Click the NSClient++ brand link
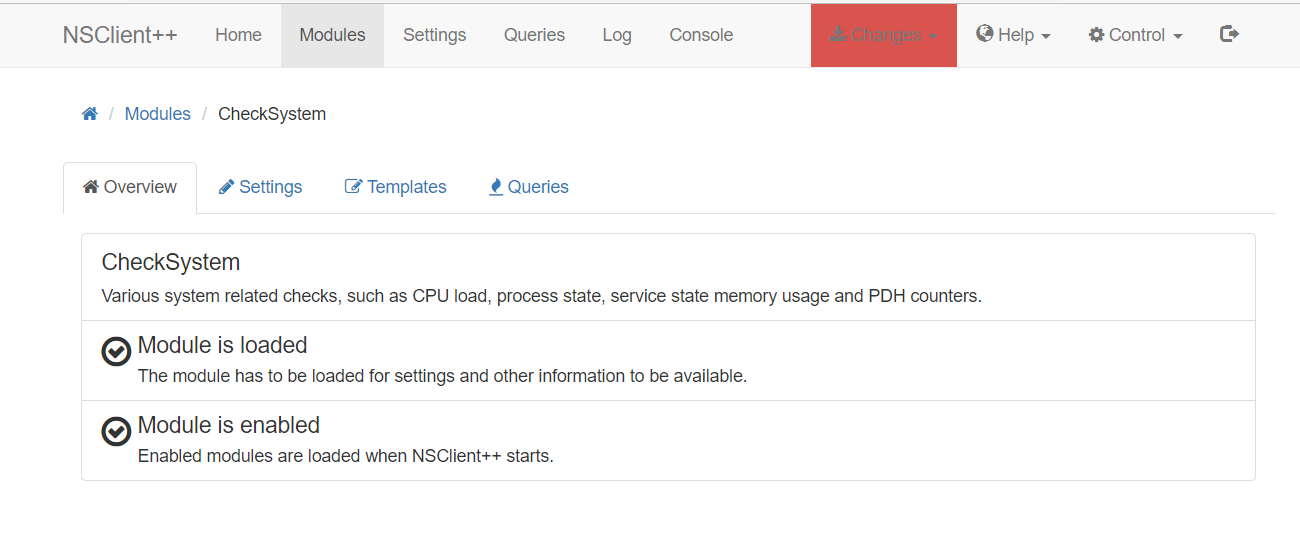Image resolution: width=1300 pixels, height=537 pixels. tap(120, 35)
